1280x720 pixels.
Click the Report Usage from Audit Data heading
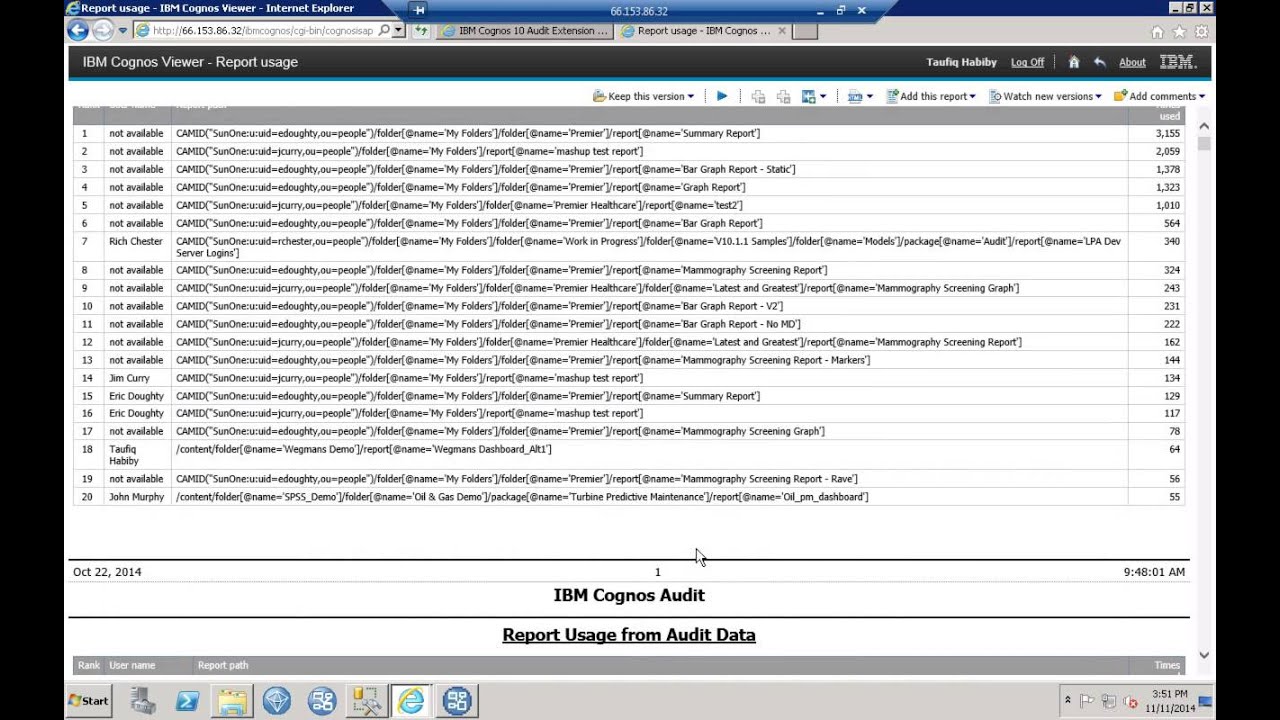coord(629,635)
